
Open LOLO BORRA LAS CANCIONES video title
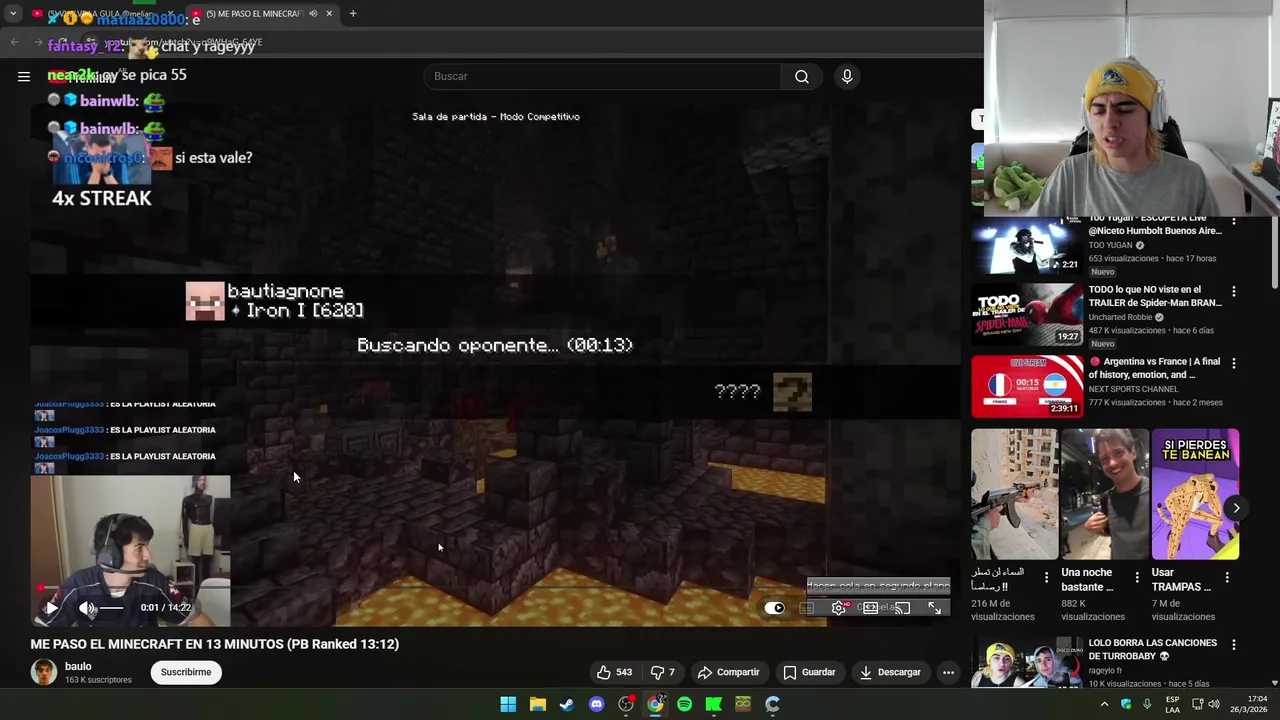[1152, 649]
